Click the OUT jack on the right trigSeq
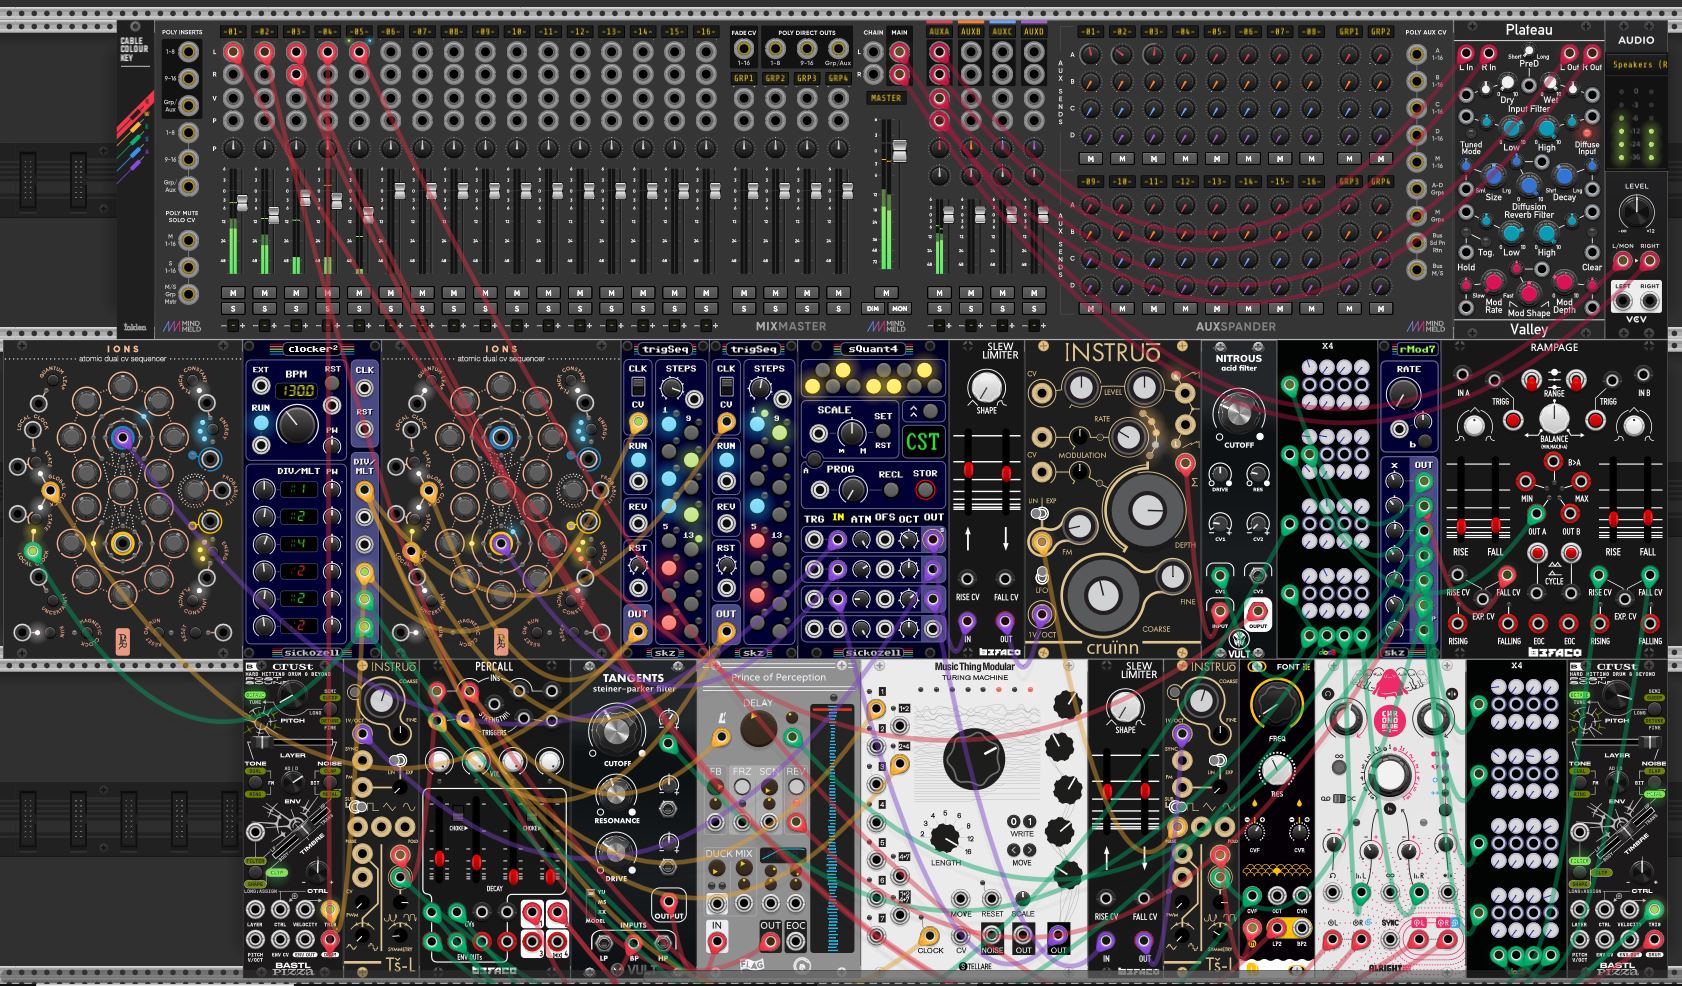Viewport: 1682px width, 986px height. [726, 632]
